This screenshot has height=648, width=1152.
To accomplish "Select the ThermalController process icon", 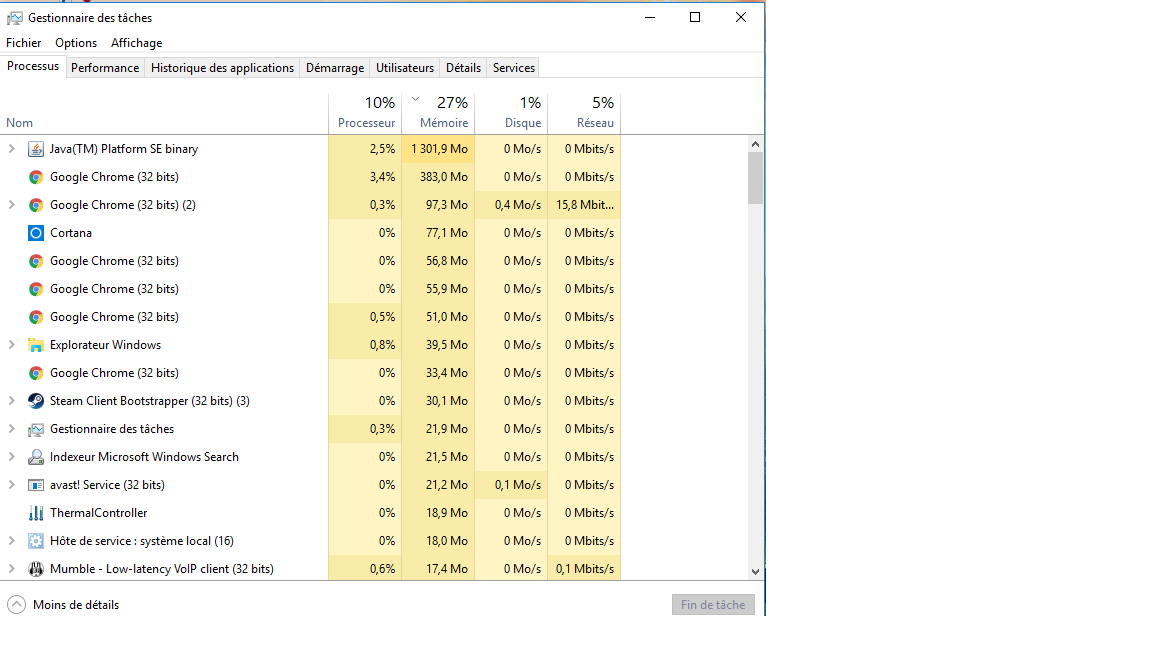I will 35,513.
